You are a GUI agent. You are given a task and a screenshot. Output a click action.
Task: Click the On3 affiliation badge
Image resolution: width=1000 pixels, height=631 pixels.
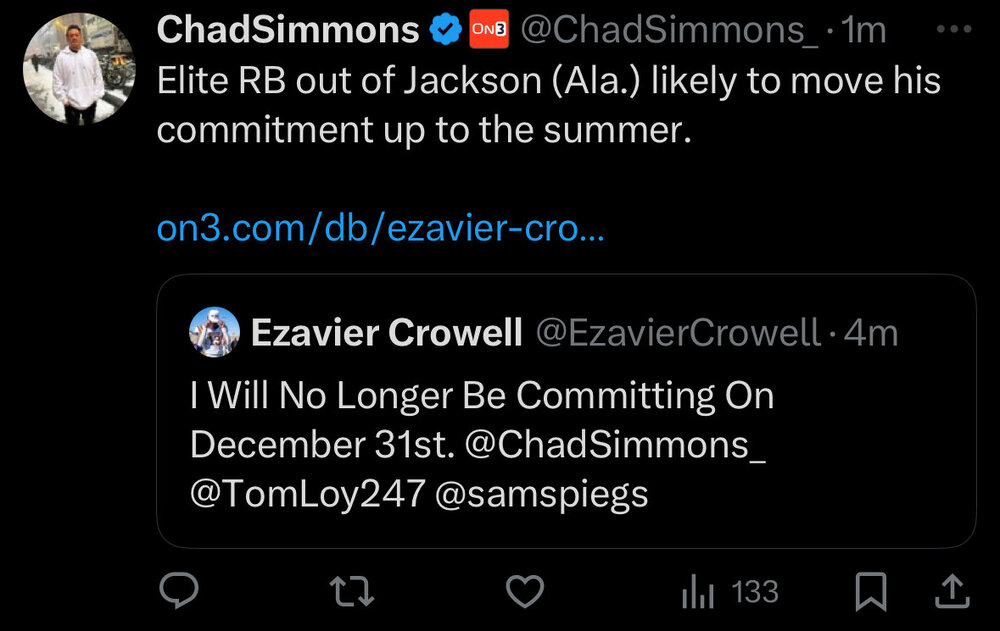click(x=489, y=31)
